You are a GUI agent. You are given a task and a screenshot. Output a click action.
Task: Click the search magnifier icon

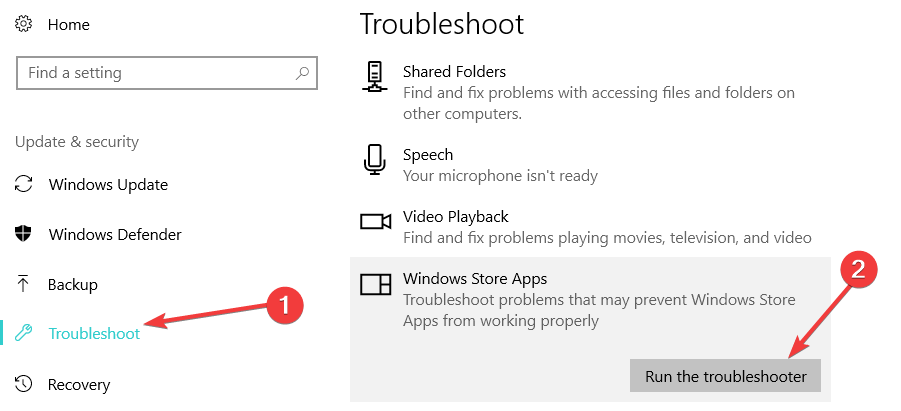click(x=302, y=73)
